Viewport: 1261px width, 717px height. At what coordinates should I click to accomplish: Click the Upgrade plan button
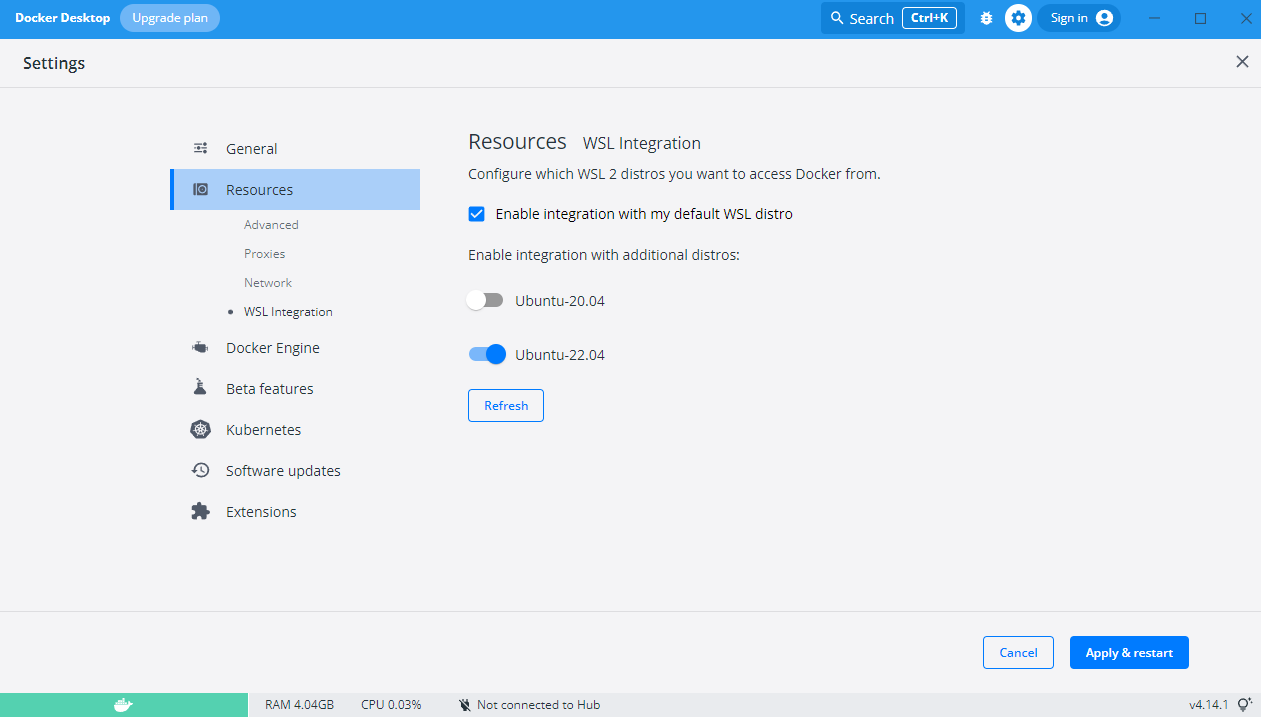(170, 18)
